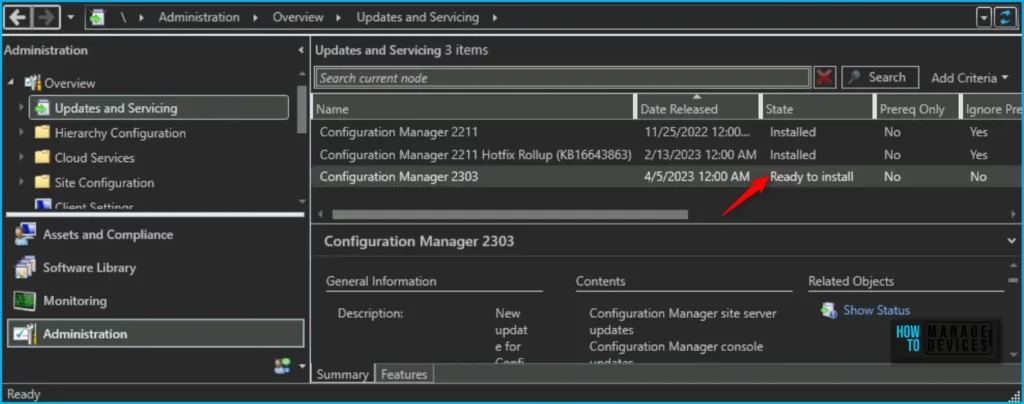
Task: Collapse the Configuration Manager 2303 details pane
Action: [x=1012, y=241]
